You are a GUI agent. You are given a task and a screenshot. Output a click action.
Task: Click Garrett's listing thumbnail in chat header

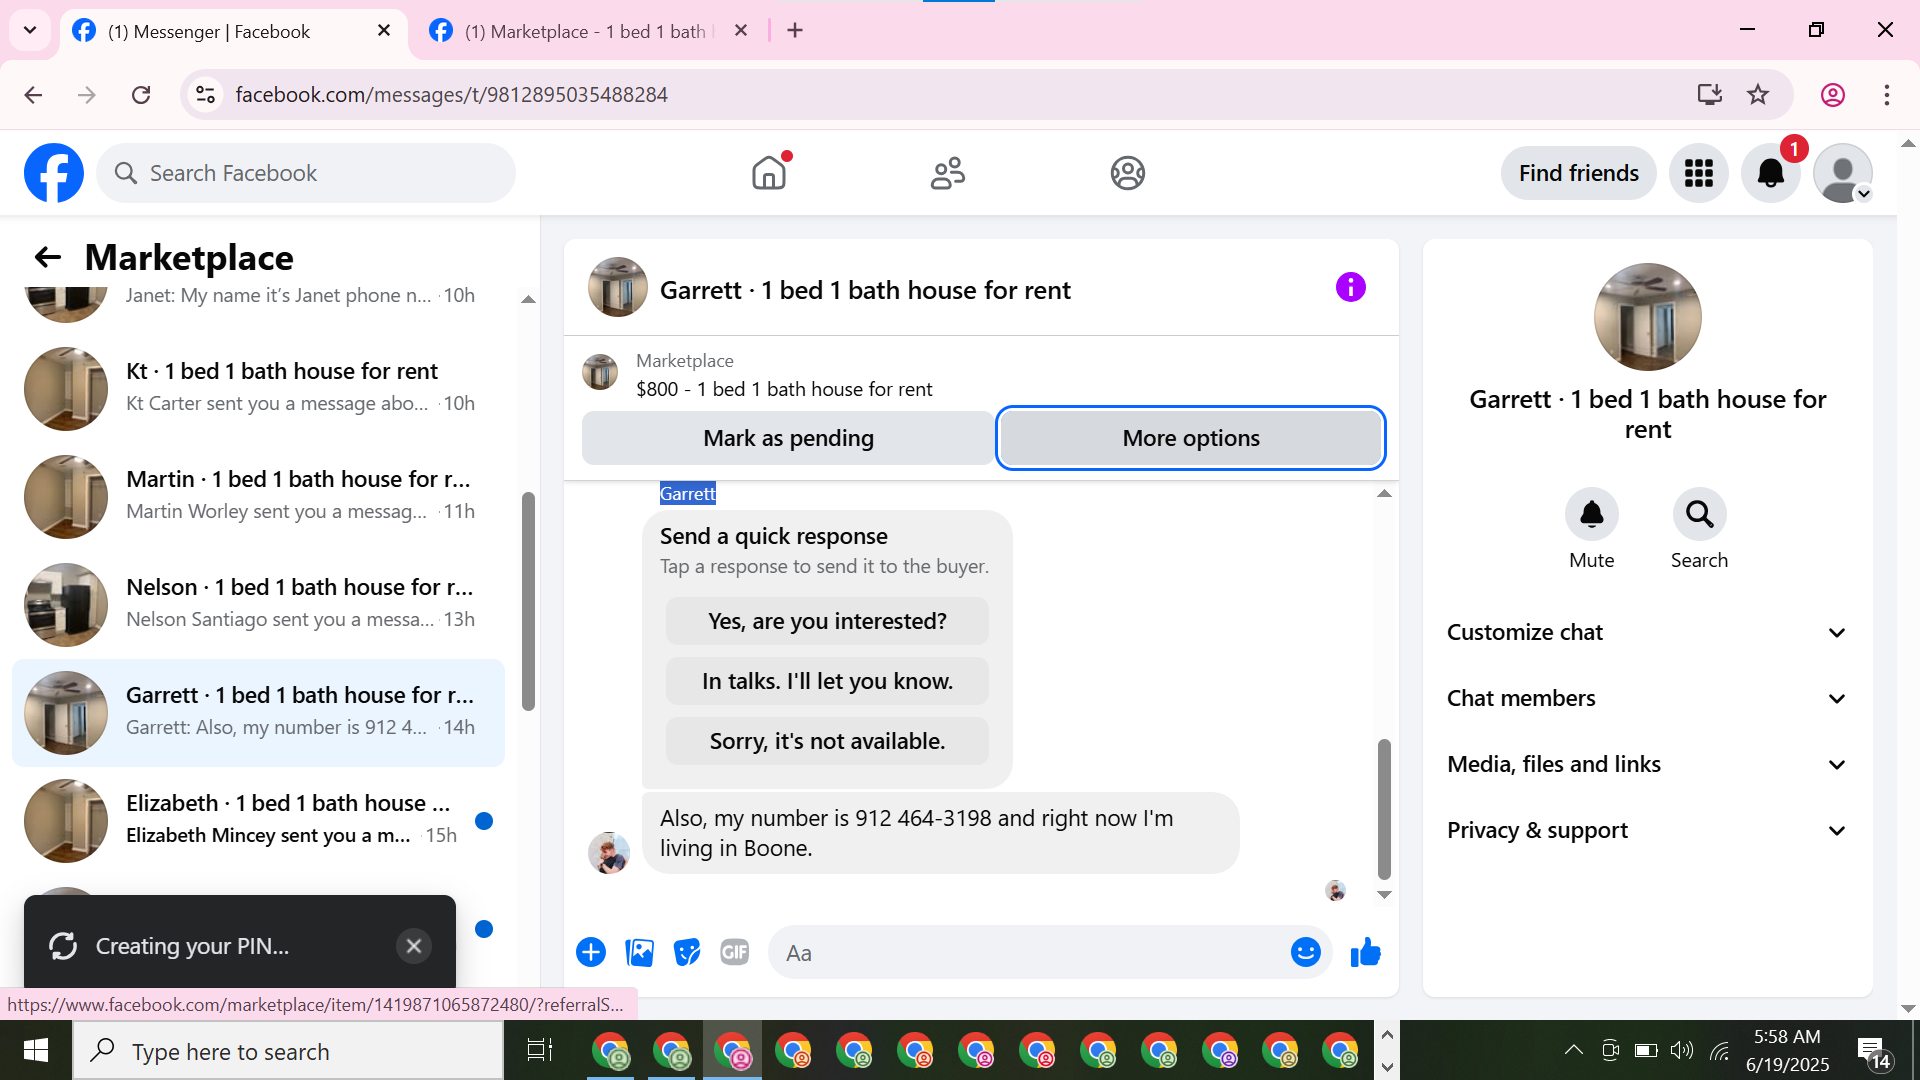(618, 288)
